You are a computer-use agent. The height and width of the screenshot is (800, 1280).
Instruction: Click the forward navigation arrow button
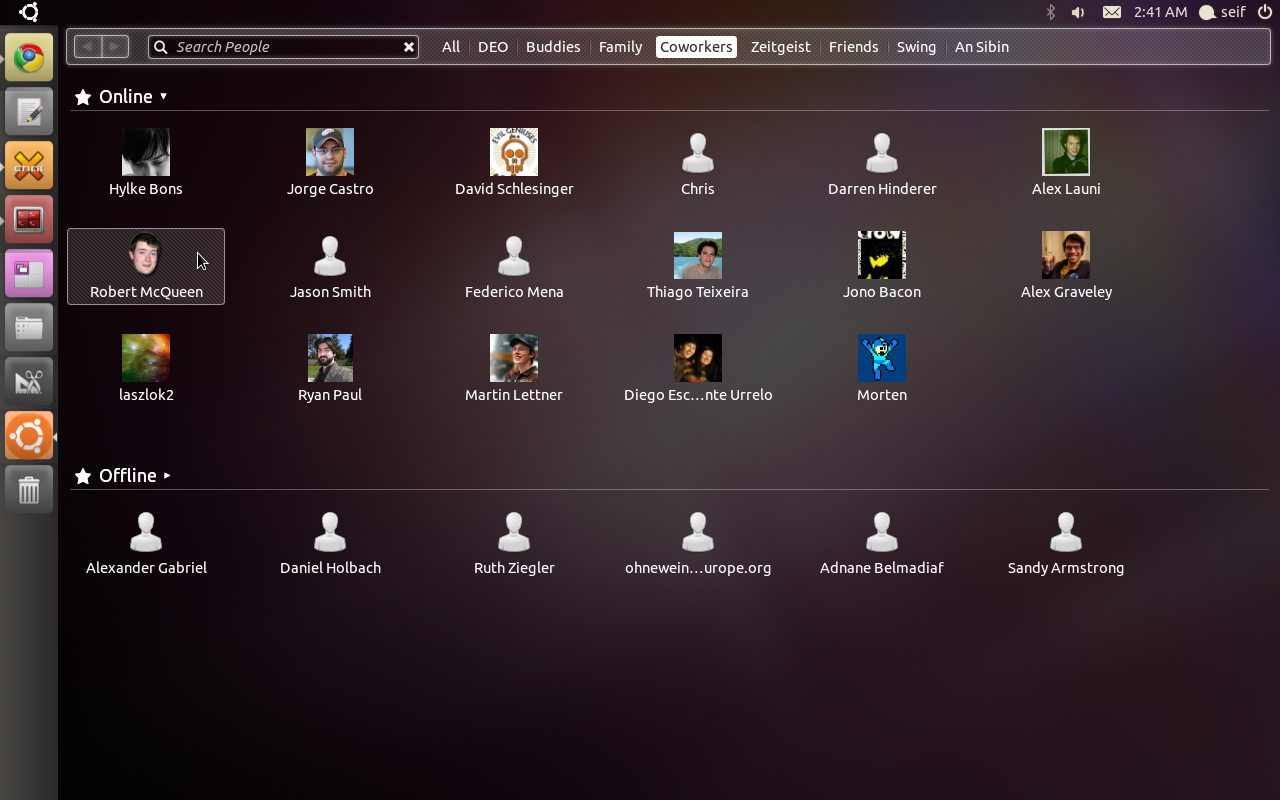tap(115, 47)
